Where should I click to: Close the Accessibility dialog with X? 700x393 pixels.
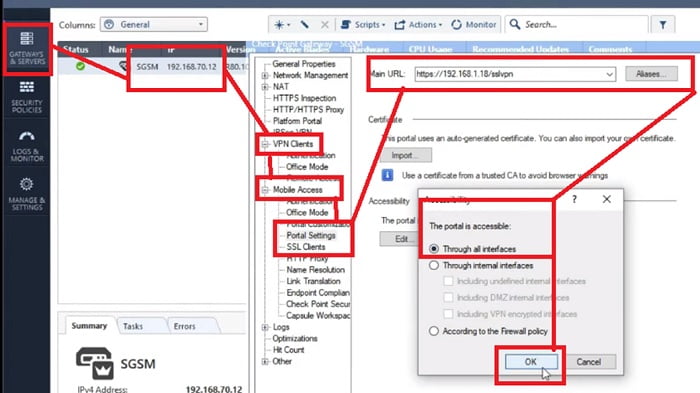(x=607, y=199)
